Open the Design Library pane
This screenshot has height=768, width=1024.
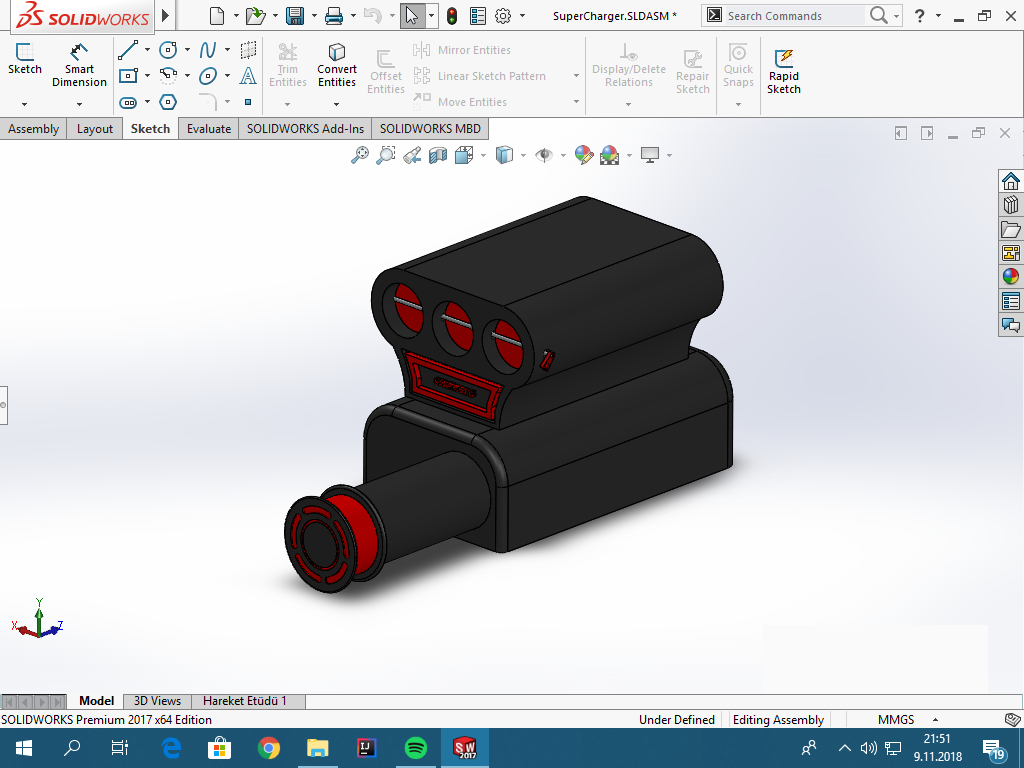pos(1011,205)
